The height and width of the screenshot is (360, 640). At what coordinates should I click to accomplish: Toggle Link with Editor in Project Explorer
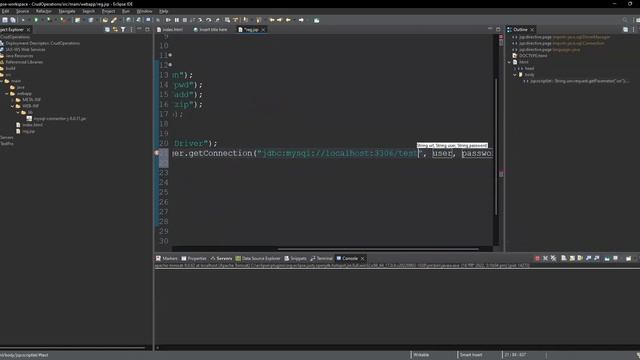tap(115, 29)
